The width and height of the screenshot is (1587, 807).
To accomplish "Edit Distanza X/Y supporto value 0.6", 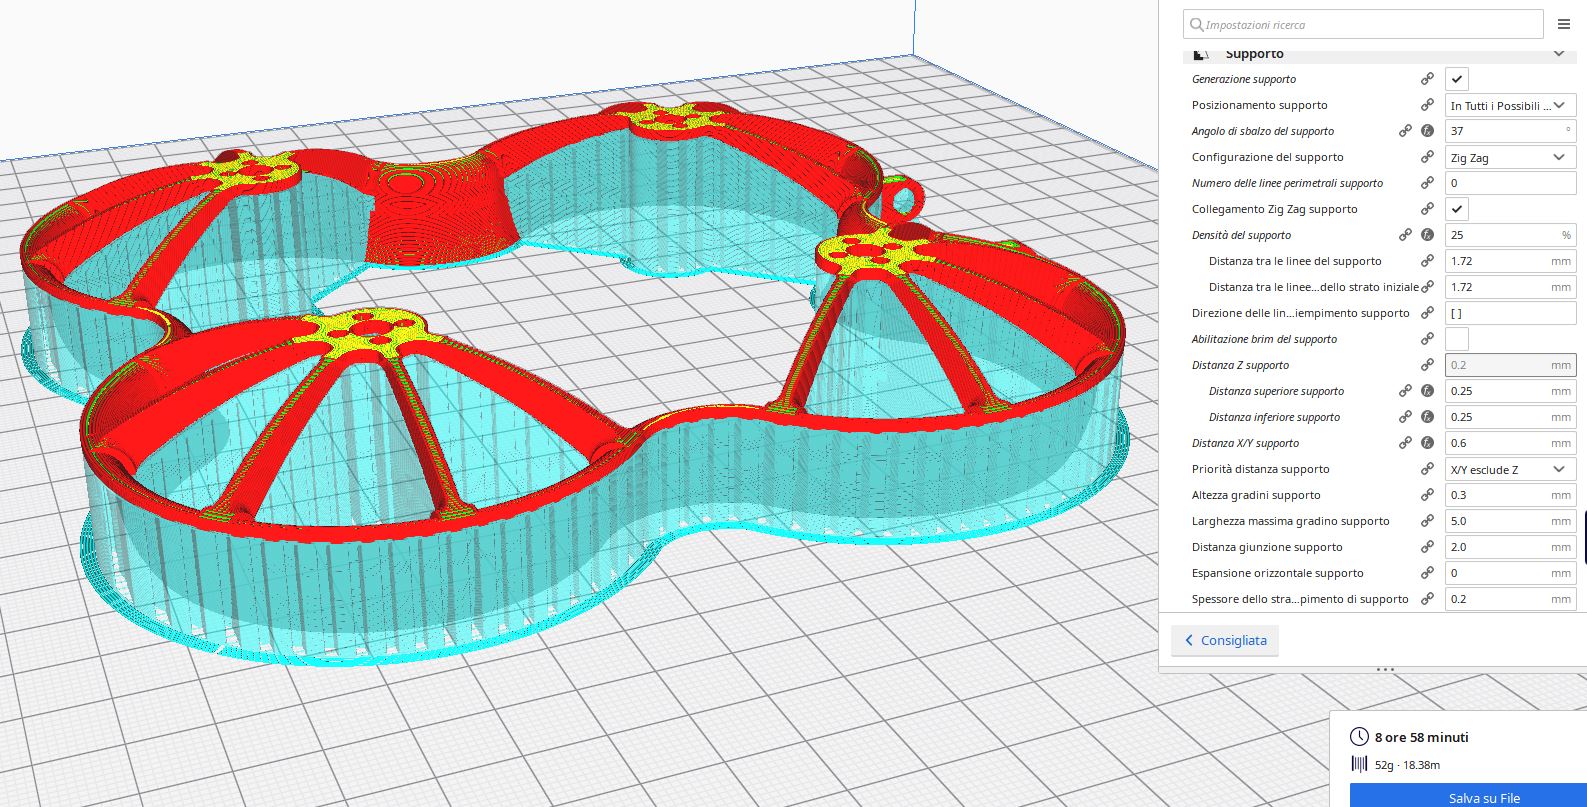I will click(1510, 443).
